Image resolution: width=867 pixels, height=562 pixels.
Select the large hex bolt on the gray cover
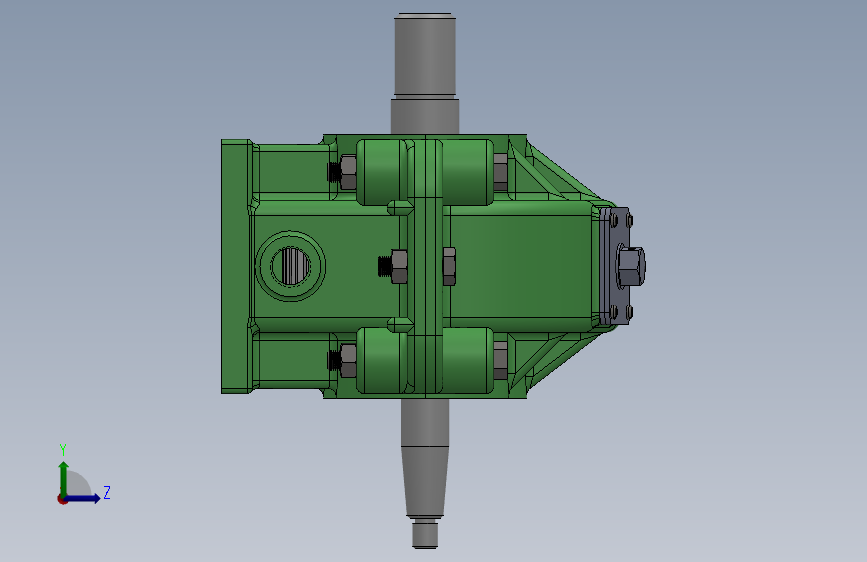click(631, 266)
